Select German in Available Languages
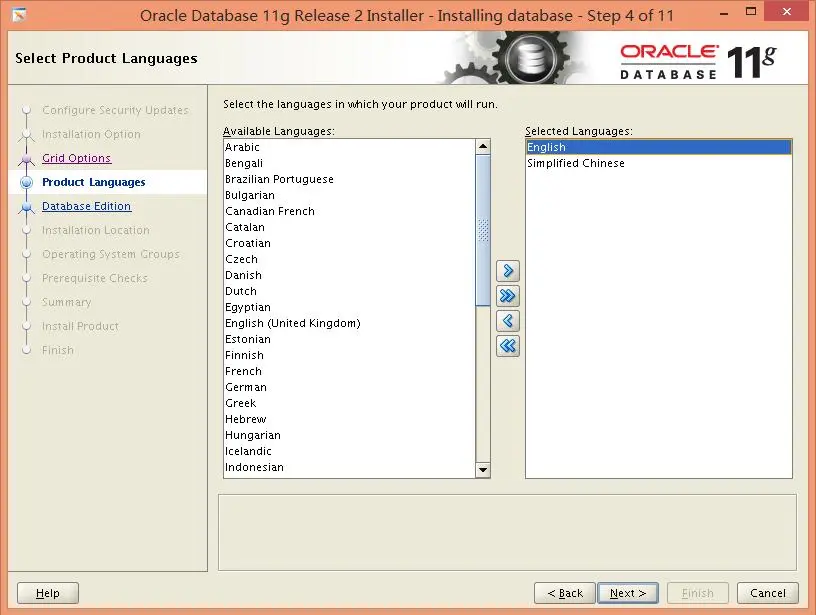The height and width of the screenshot is (615, 816). (x=349, y=387)
